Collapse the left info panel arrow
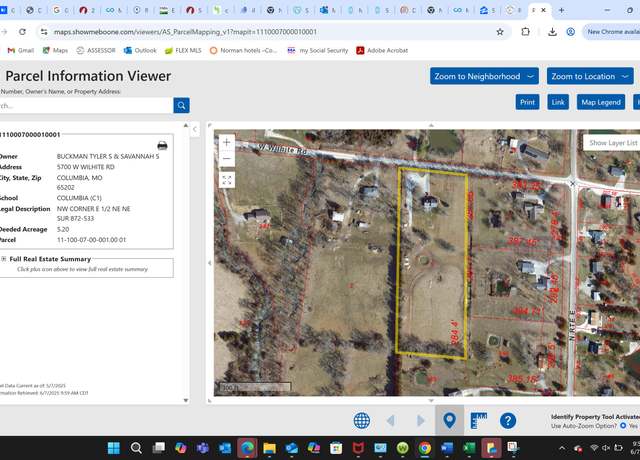This screenshot has width=640, height=460. click(x=195, y=130)
